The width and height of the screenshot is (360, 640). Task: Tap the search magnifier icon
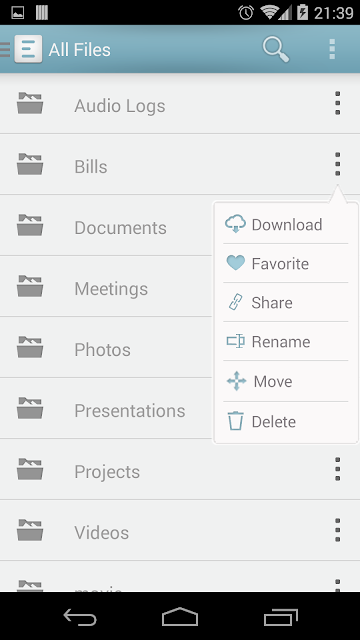[276, 49]
